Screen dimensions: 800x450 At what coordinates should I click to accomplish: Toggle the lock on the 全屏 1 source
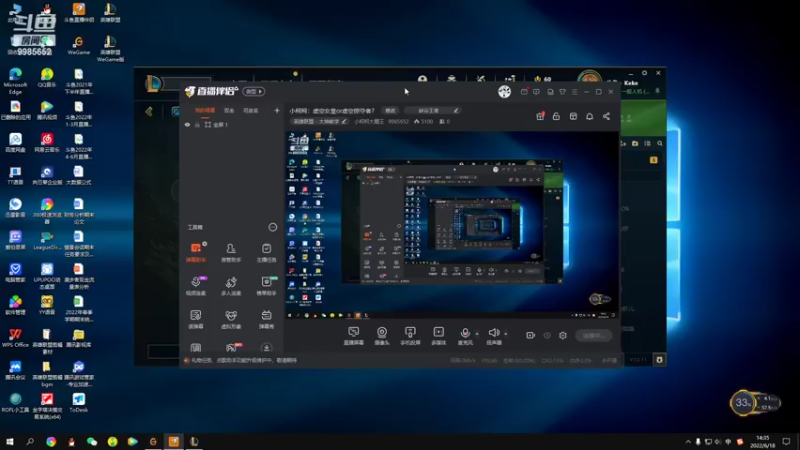197,124
